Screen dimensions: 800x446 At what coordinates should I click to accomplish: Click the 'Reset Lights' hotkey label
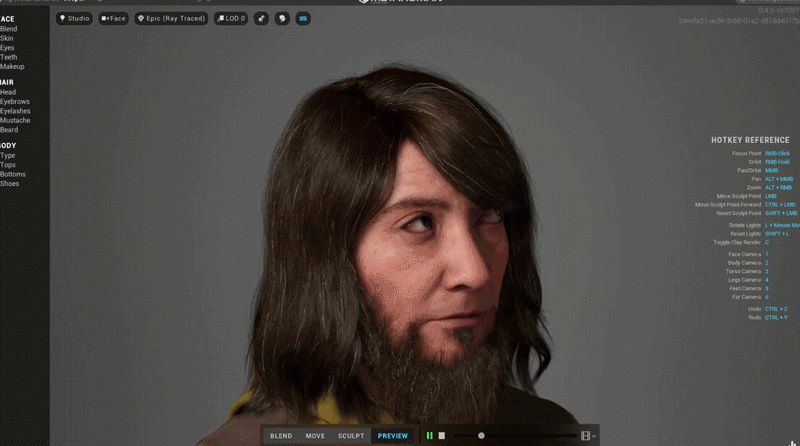[745, 234]
